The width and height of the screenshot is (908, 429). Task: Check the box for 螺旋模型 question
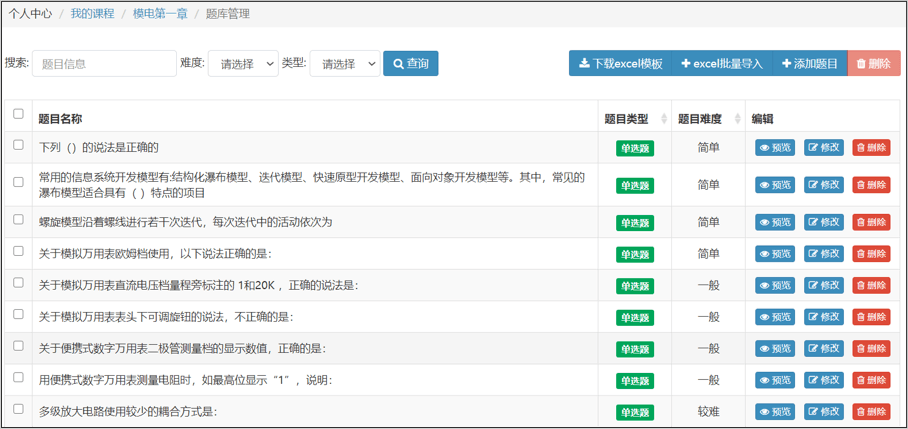[x=18, y=219]
